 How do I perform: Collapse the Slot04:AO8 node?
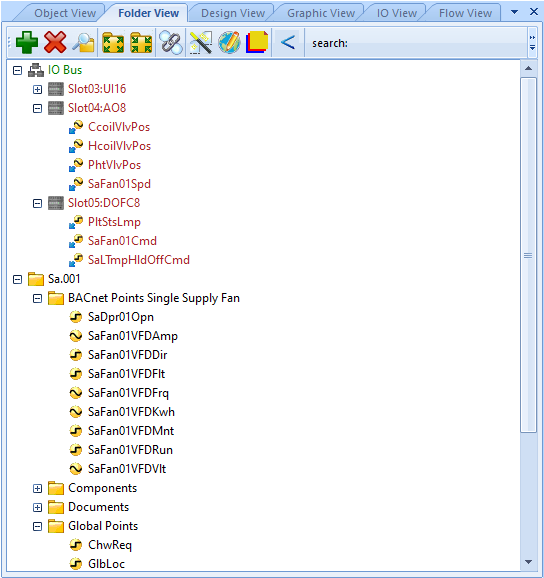click(37, 108)
